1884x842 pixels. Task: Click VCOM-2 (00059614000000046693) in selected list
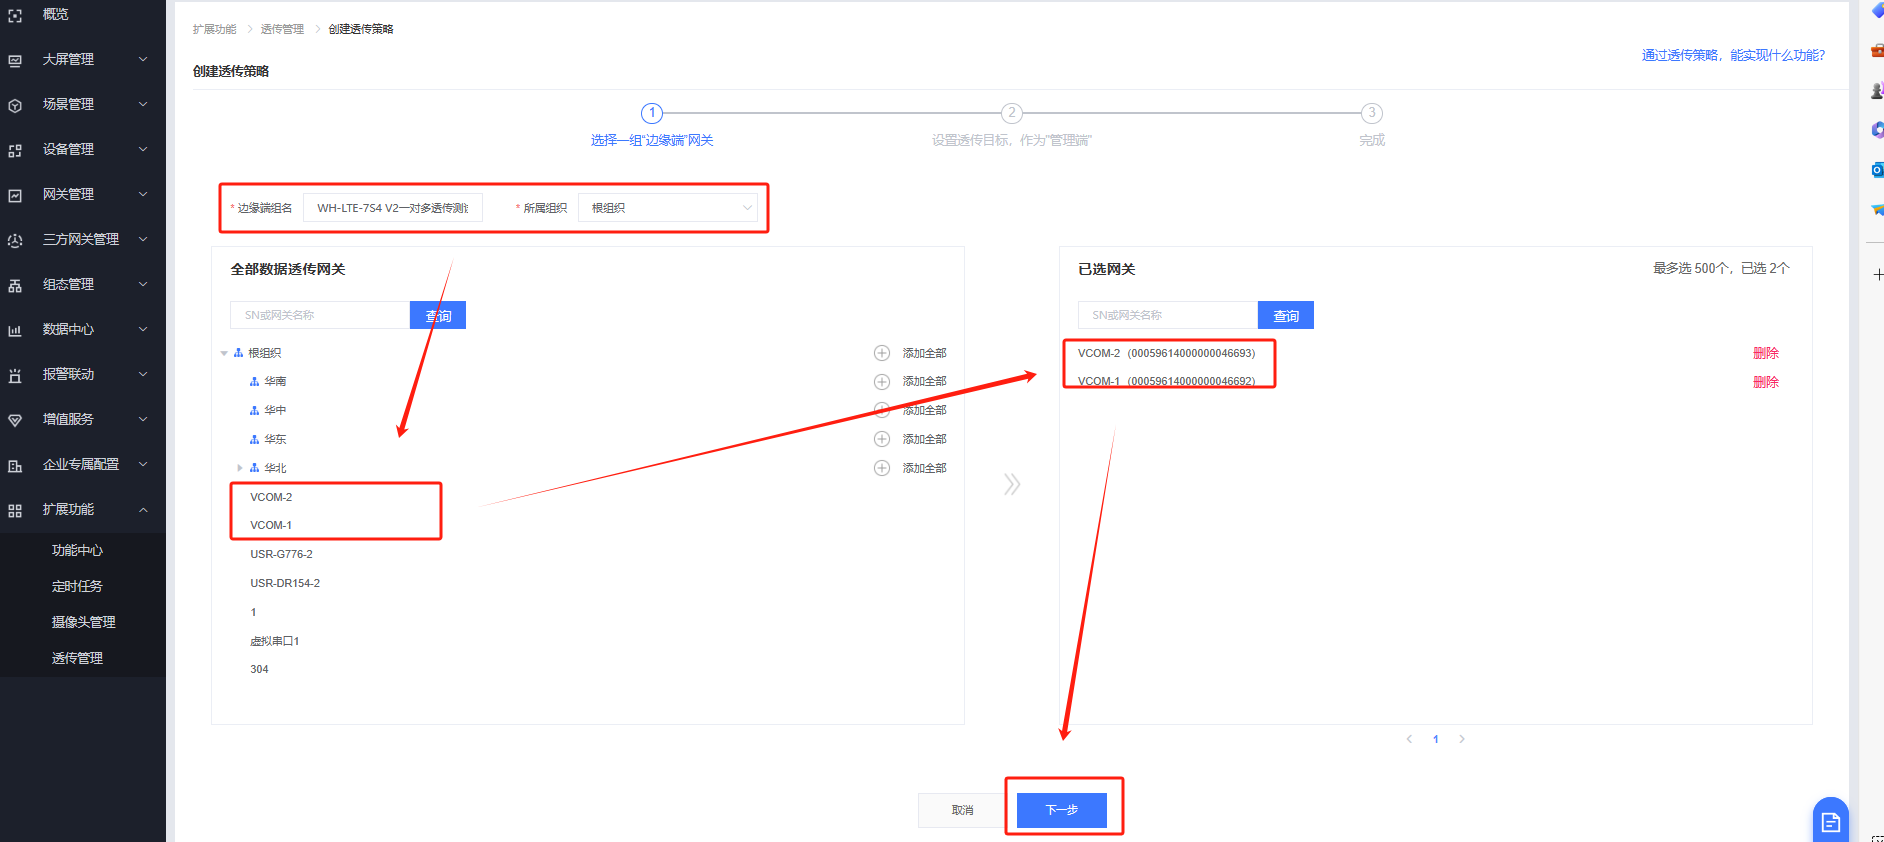(1166, 353)
